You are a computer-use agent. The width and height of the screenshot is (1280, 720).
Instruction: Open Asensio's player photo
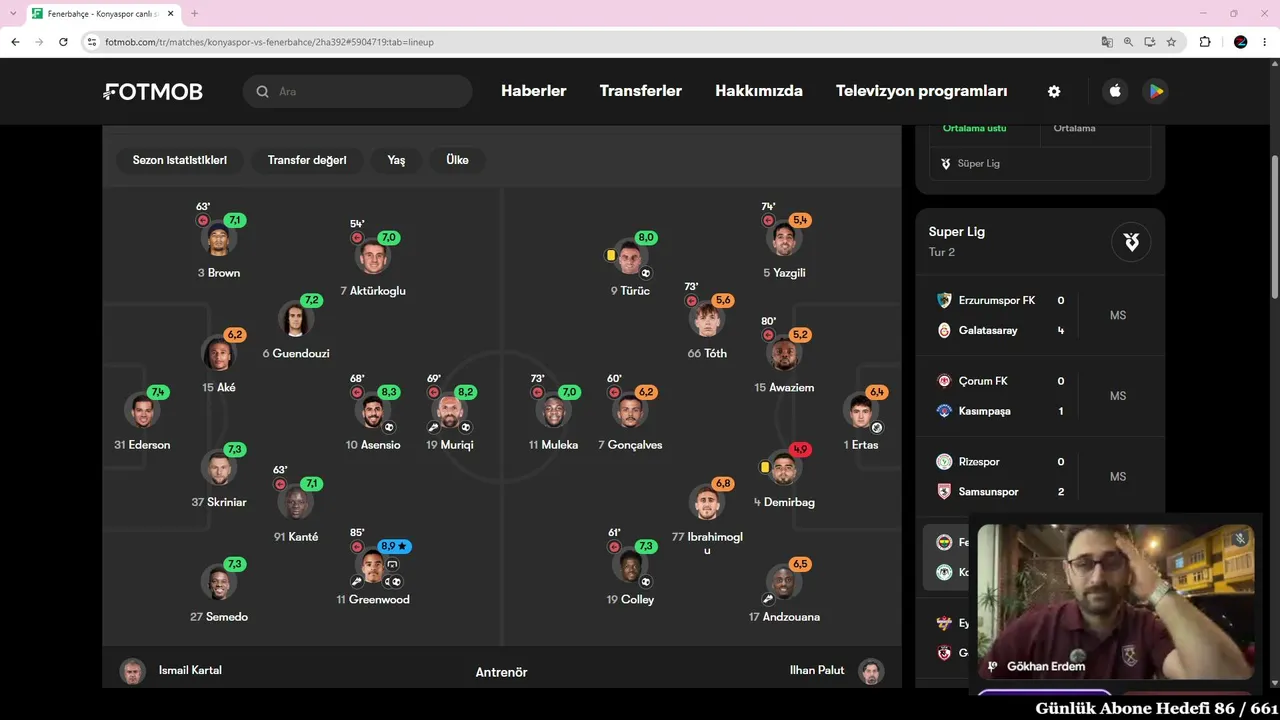(x=373, y=411)
